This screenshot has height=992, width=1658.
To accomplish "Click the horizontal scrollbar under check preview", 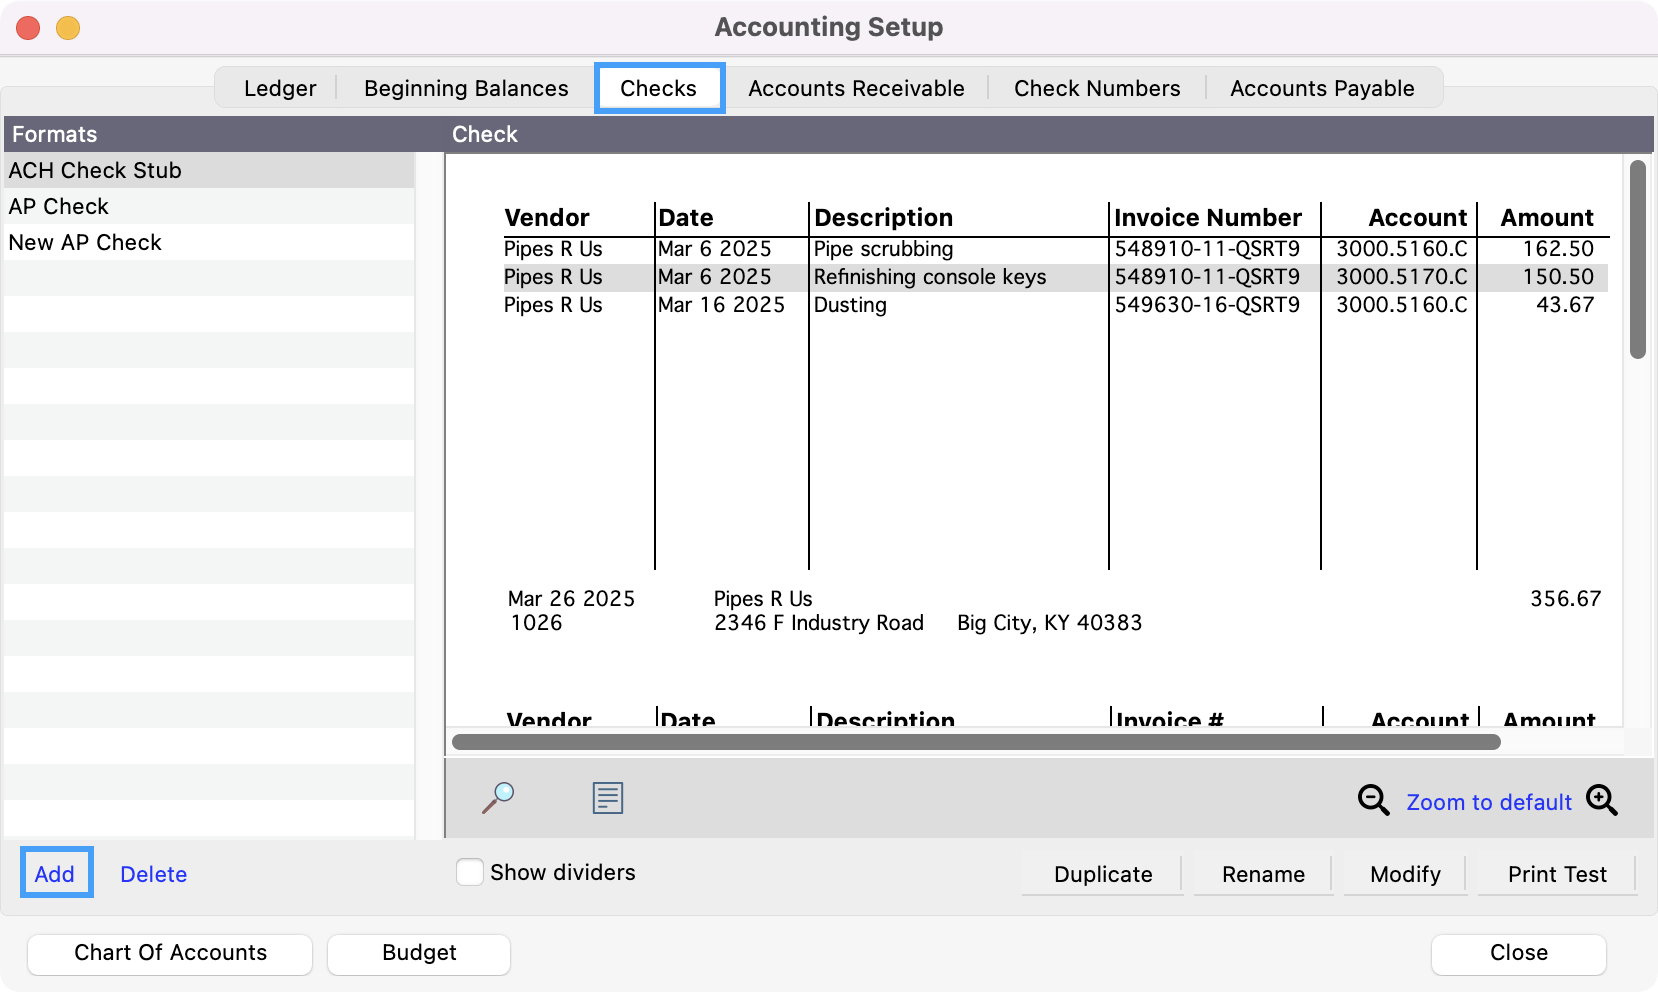I will (975, 742).
